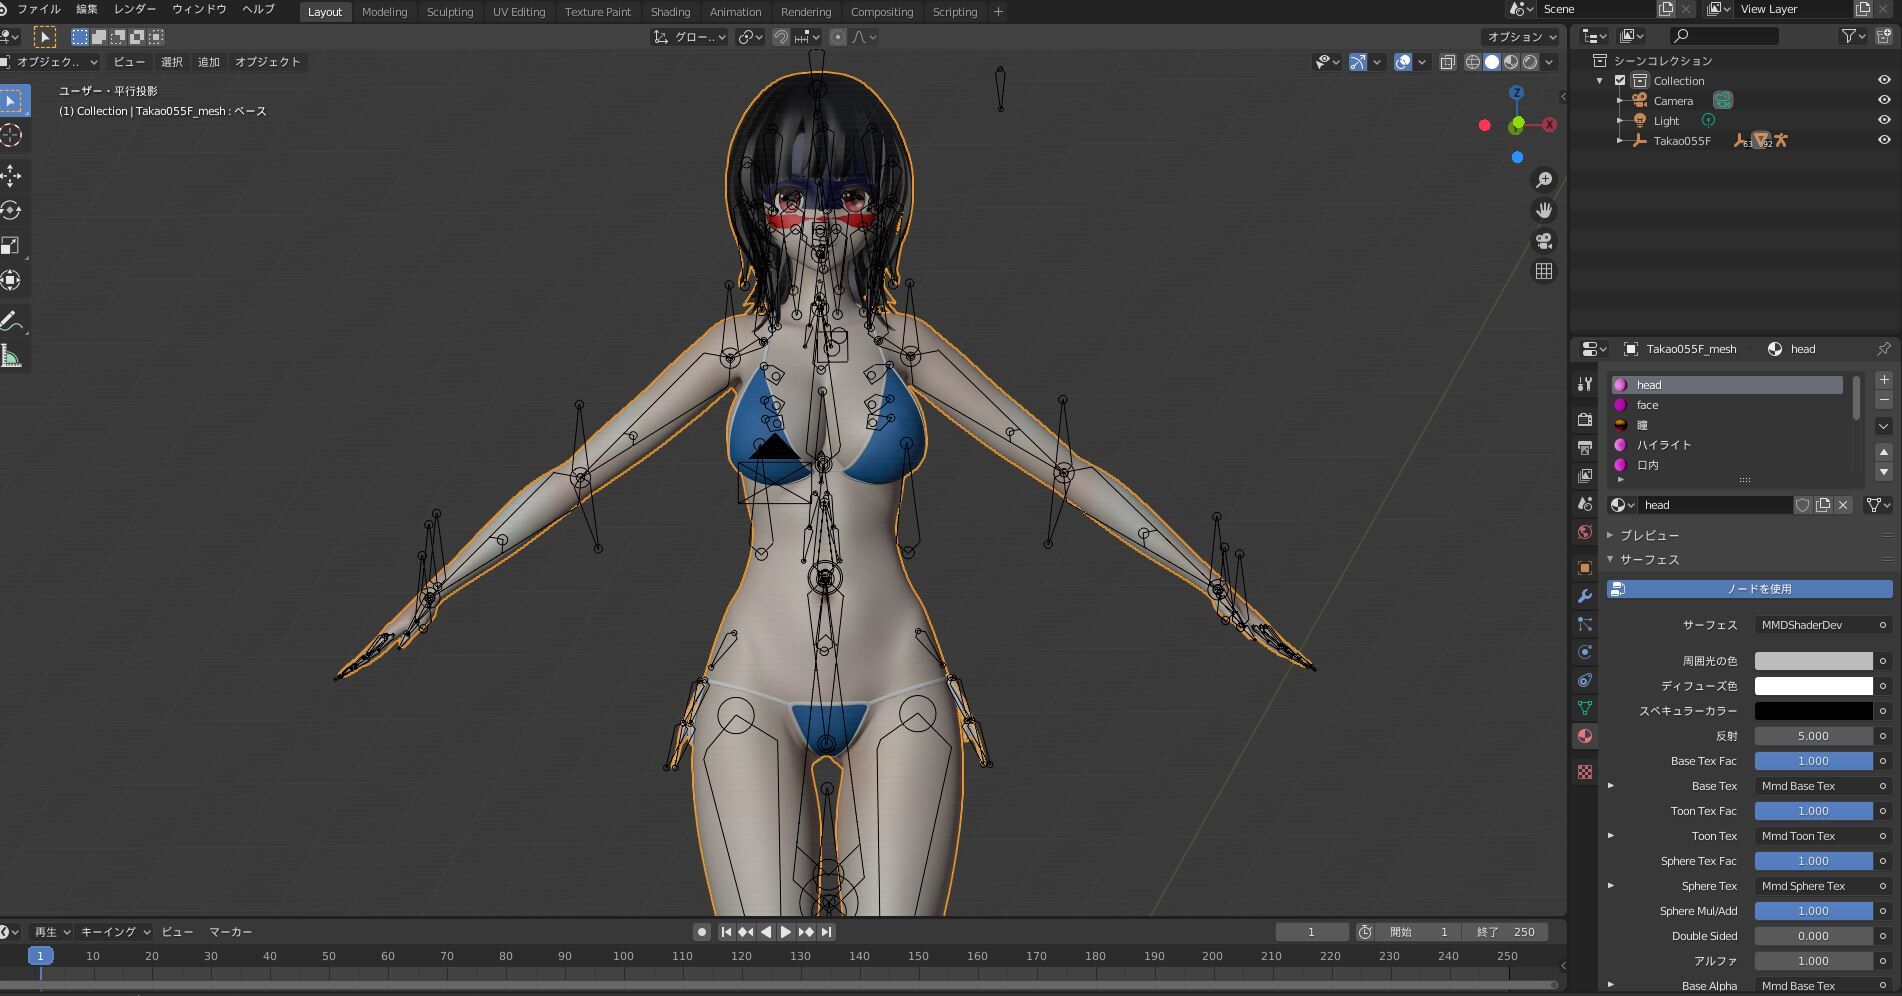Click the camera view icon in viewport
This screenshot has width=1902, height=996.
(1544, 241)
